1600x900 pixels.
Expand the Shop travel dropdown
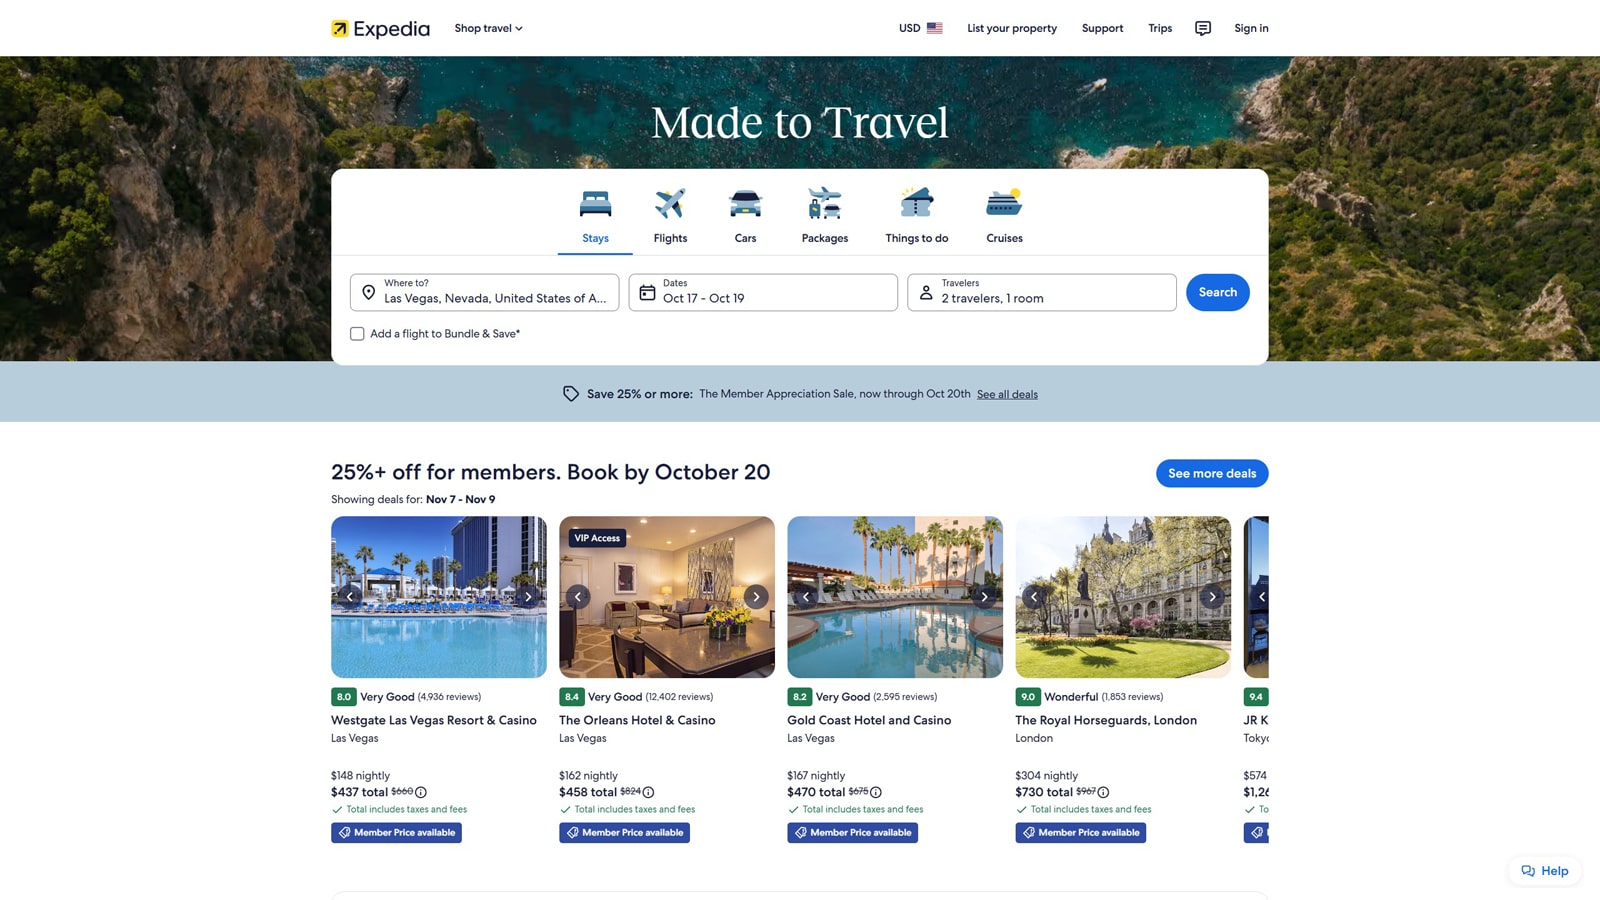click(x=488, y=28)
